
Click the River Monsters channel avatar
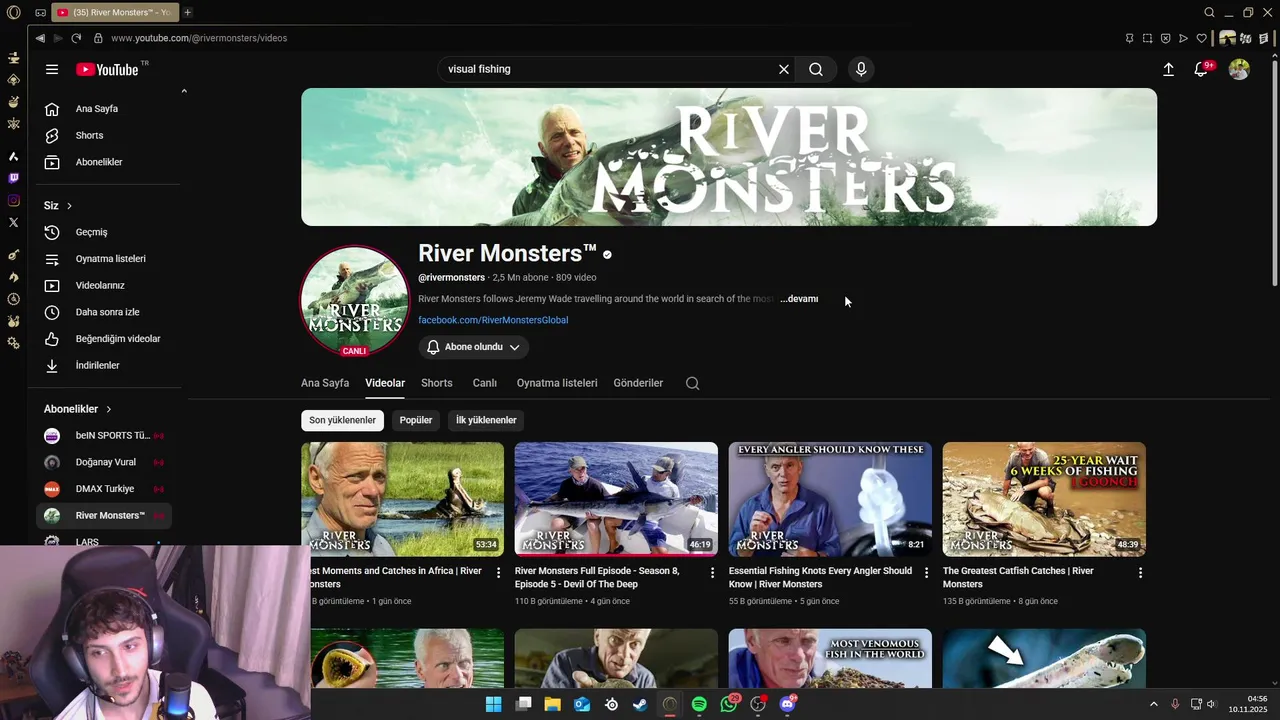click(354, 299)
